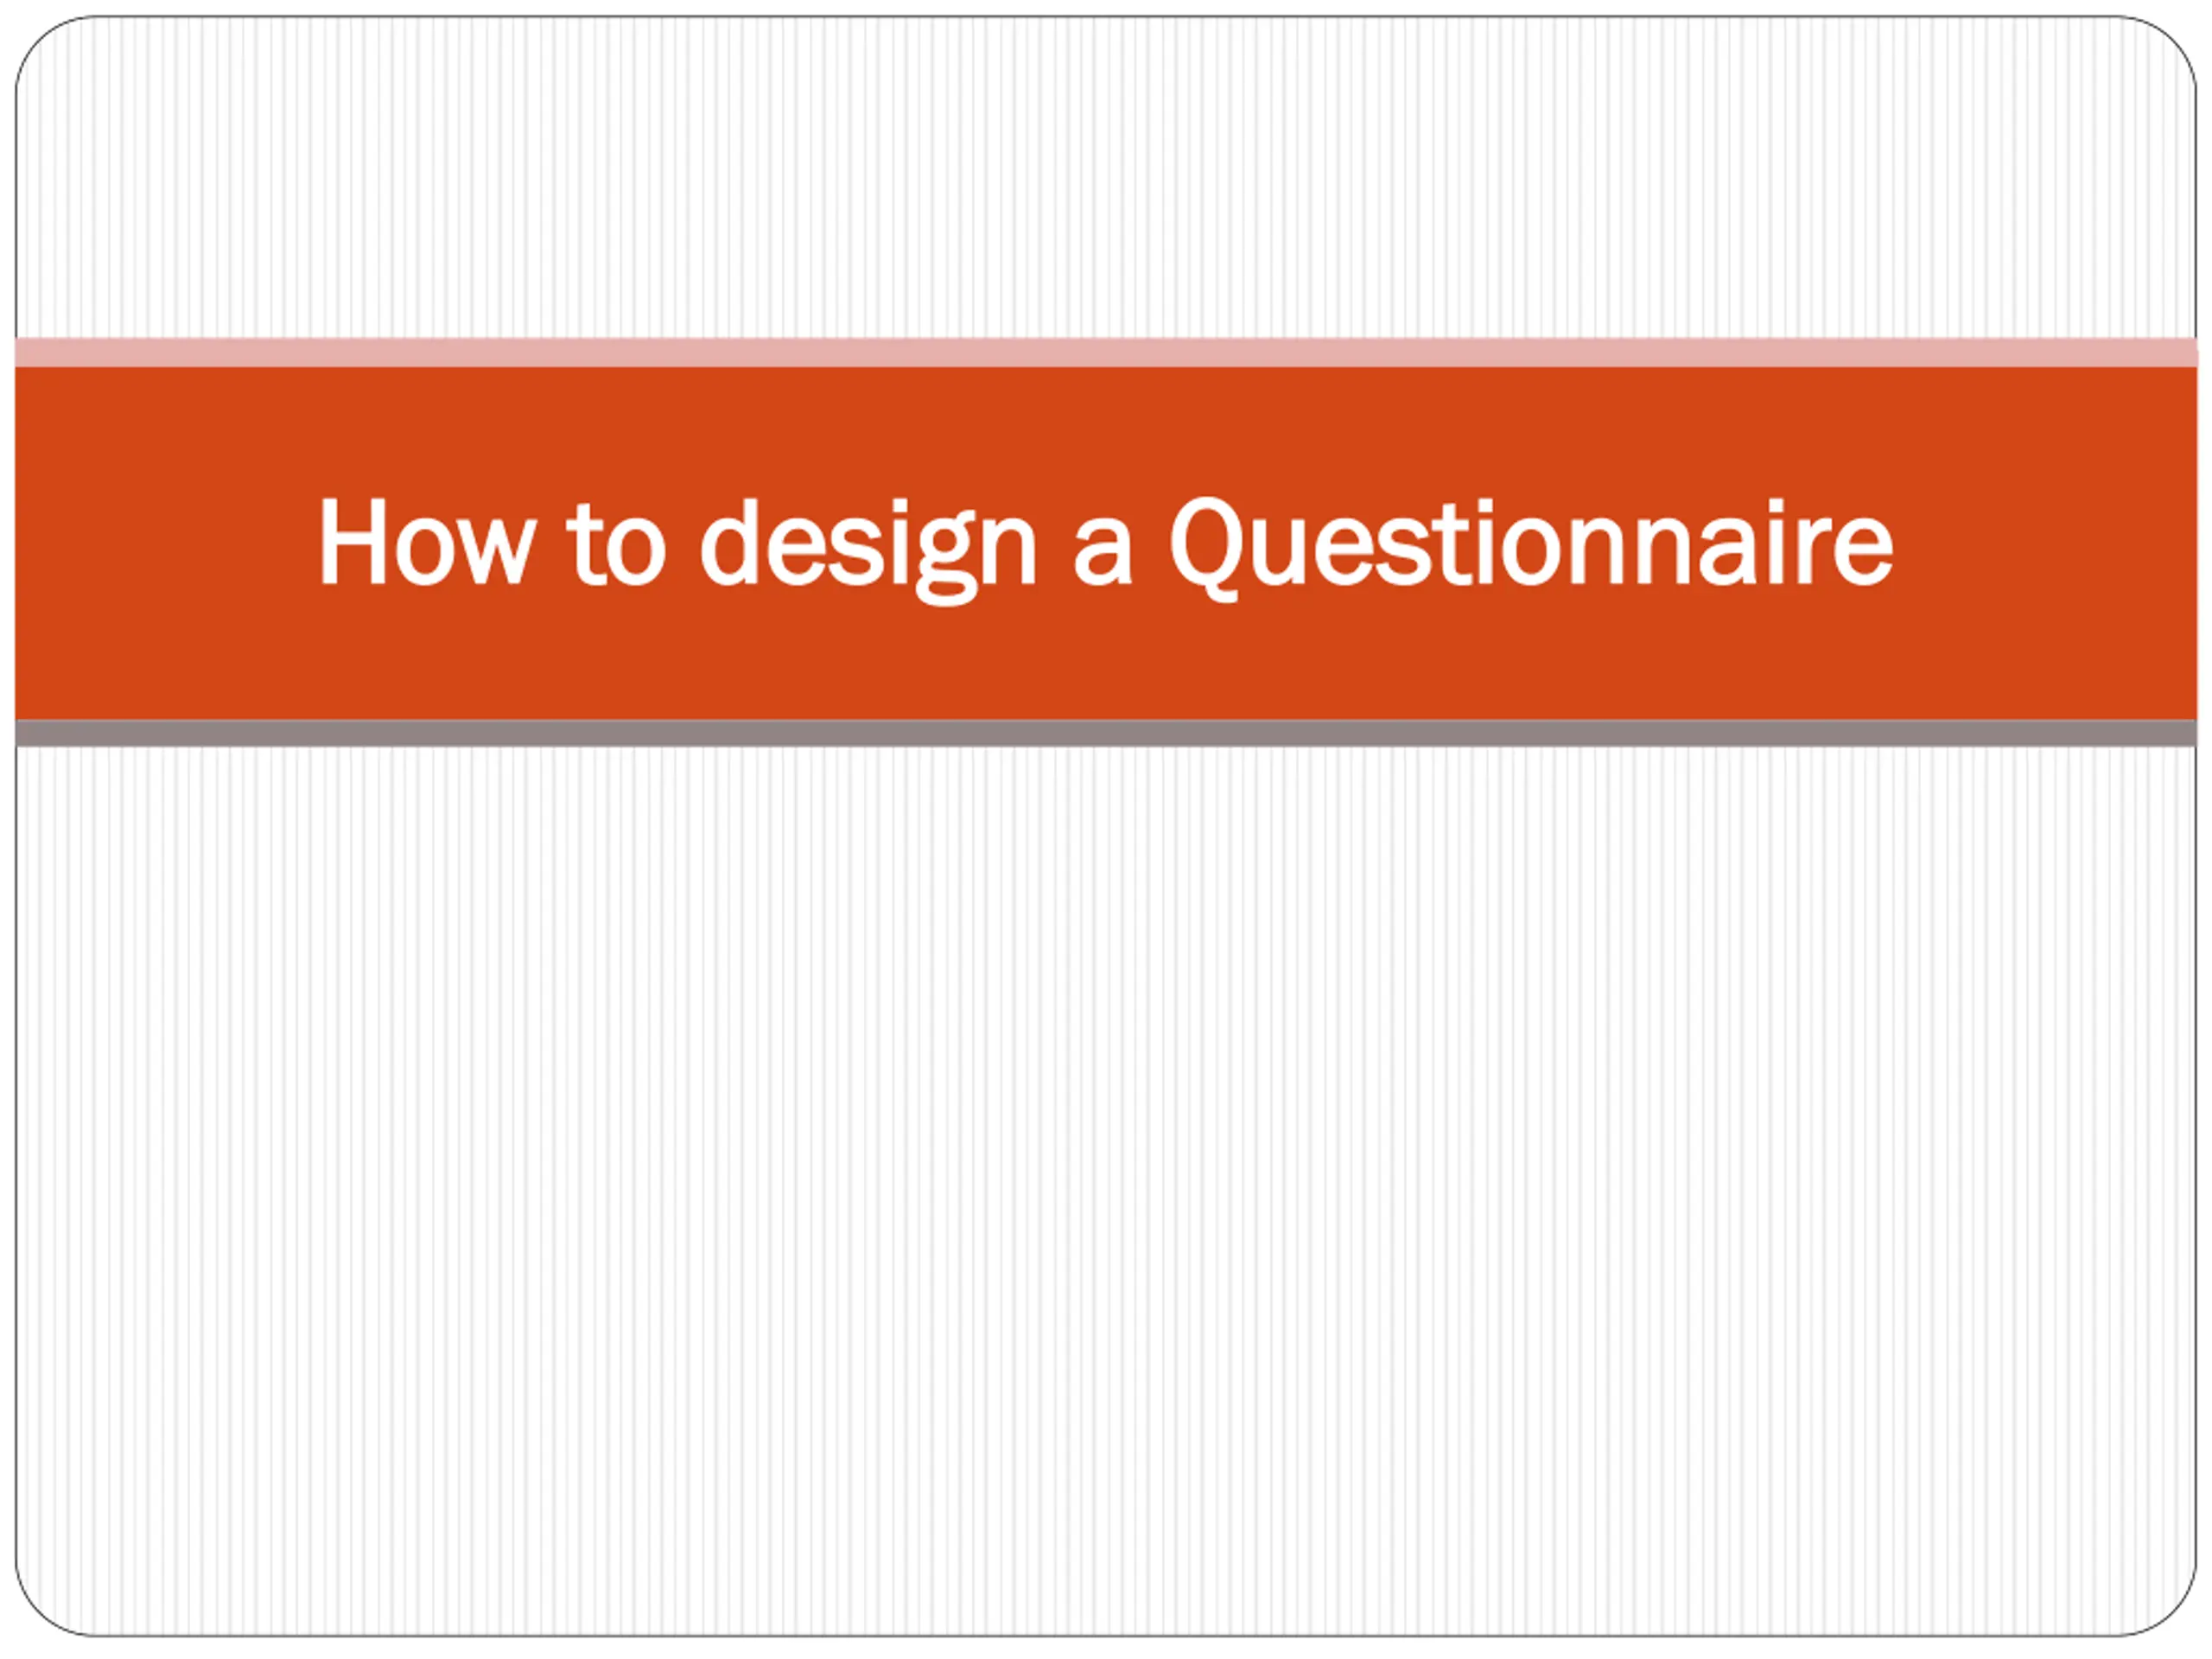Image resolution: width=2212 pixels, height=1659 pixels.
Task: Select the gray stripe beneath the orange banner
Action: [1106, 733]
